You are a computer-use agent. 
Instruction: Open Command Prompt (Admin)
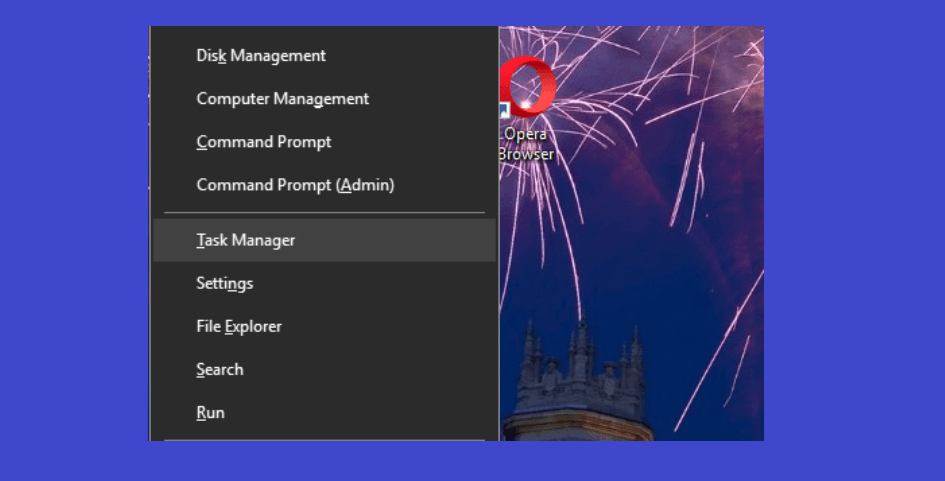point(324,185)
